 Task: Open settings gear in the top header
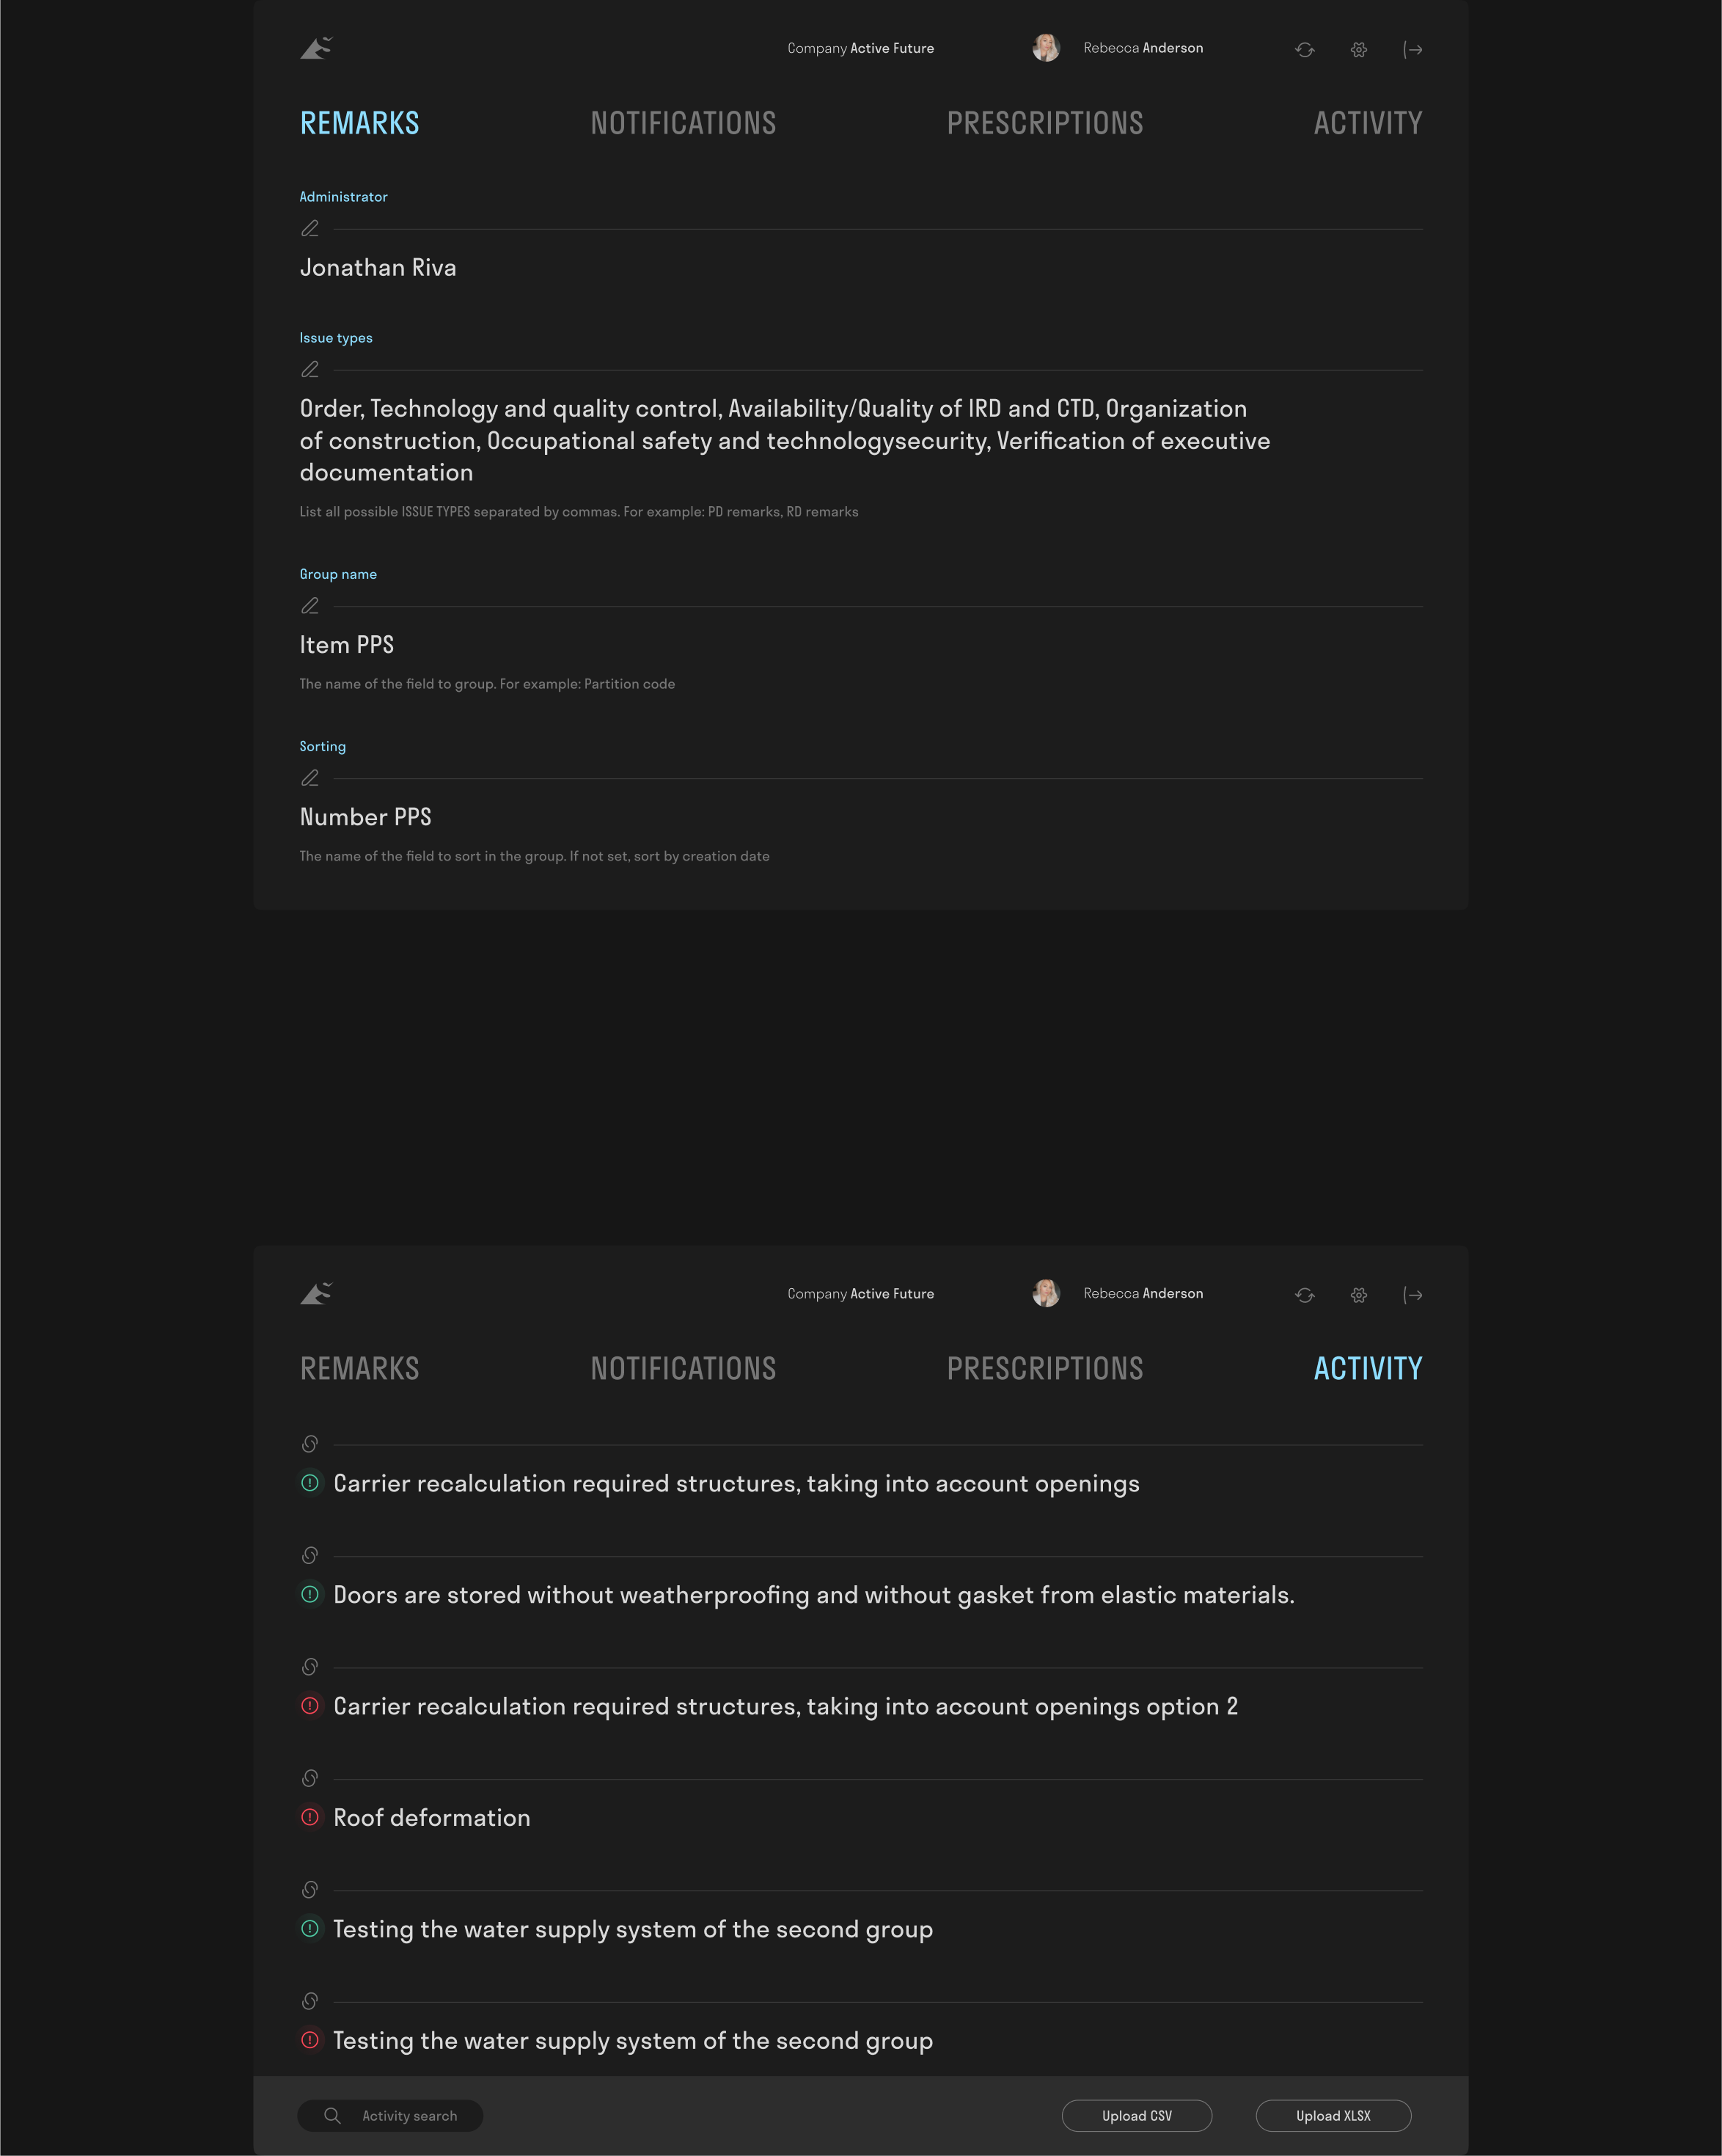point(1358,49)
